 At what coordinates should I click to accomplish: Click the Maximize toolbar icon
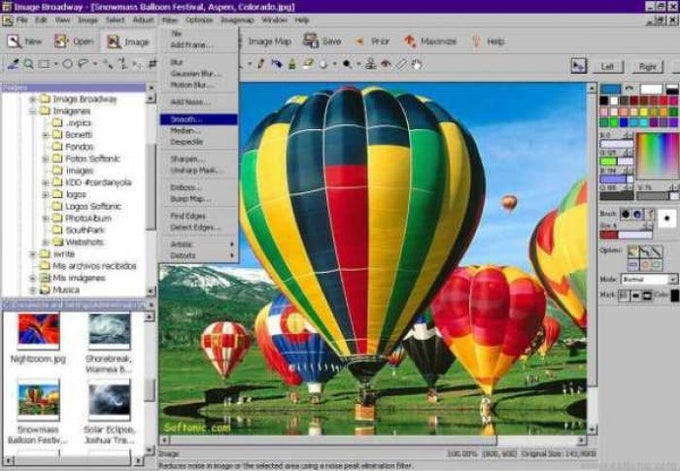pyautogui.click(x=409, y=41)
